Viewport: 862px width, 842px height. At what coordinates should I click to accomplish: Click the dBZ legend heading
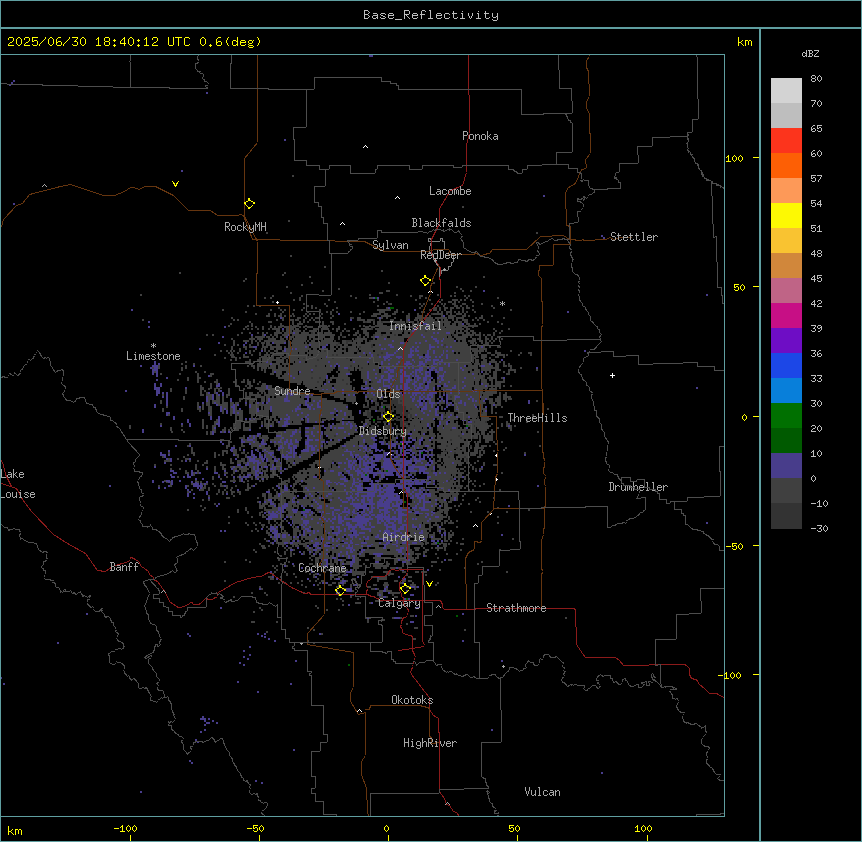click(x=810, y=53)
